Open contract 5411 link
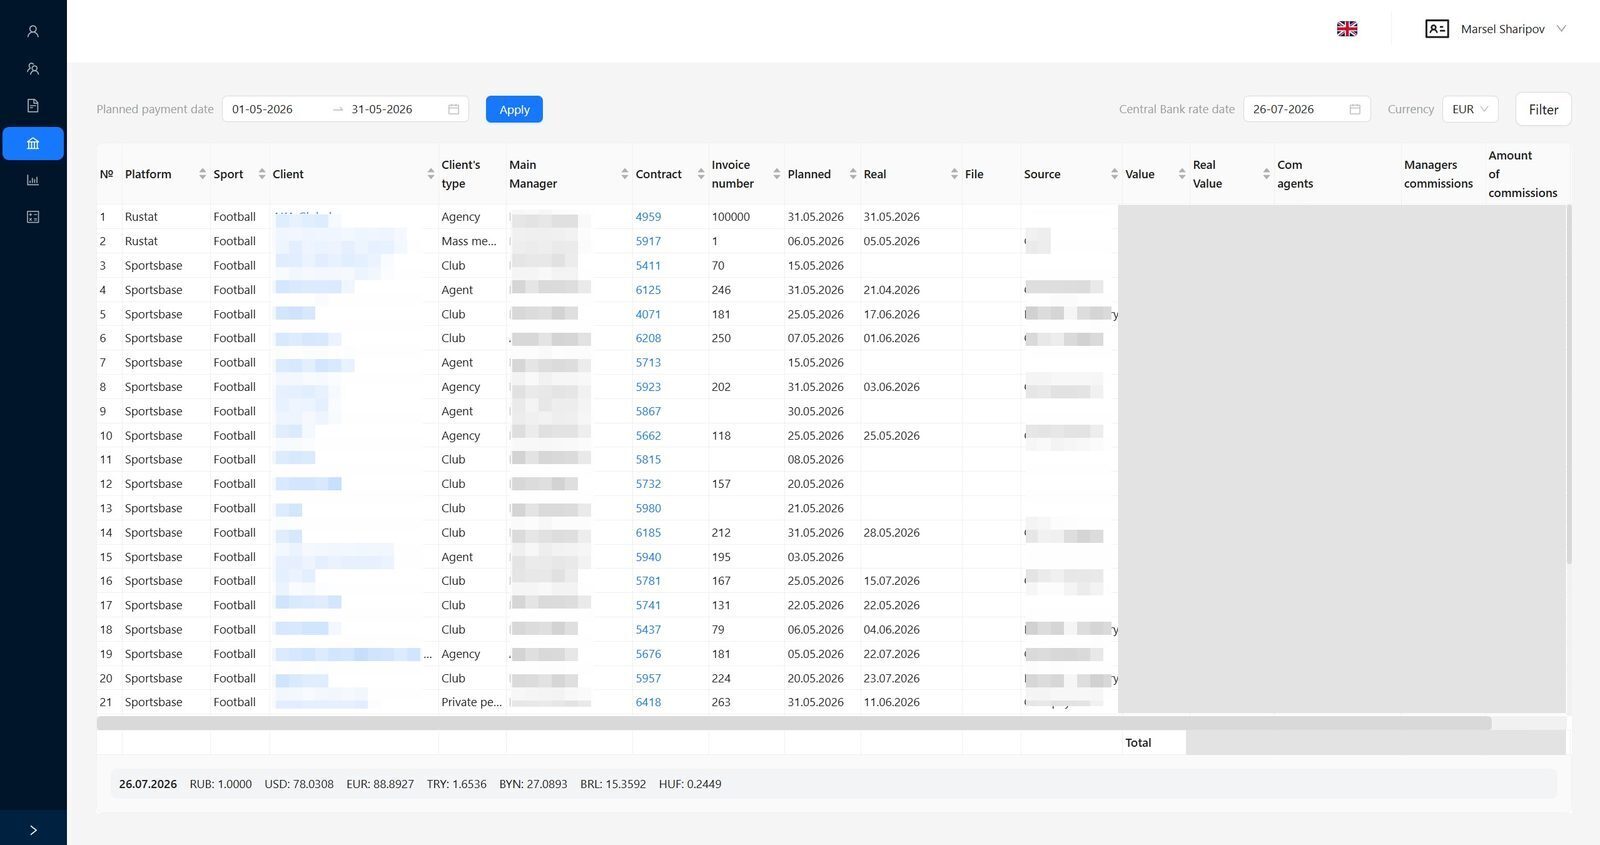 coord(648,266)
